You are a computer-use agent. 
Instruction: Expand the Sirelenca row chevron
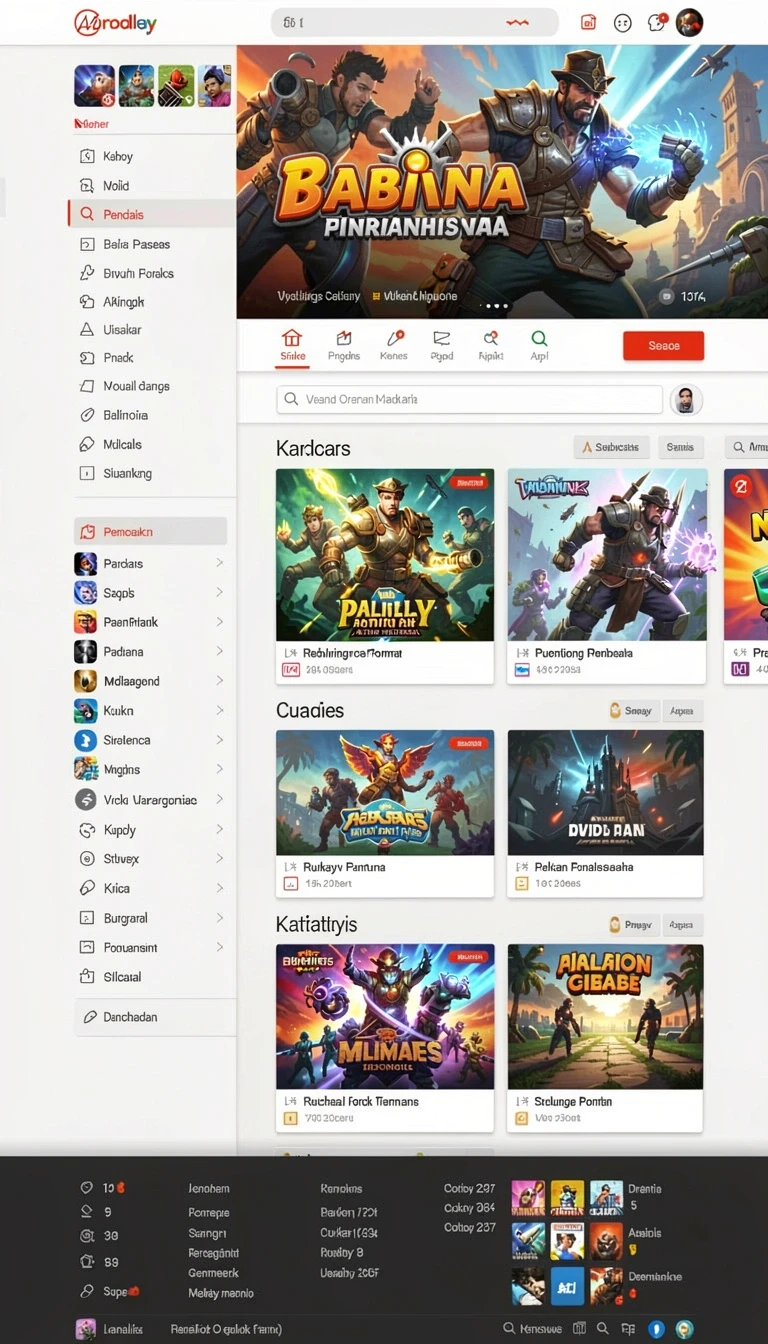[x=219, y=740]
